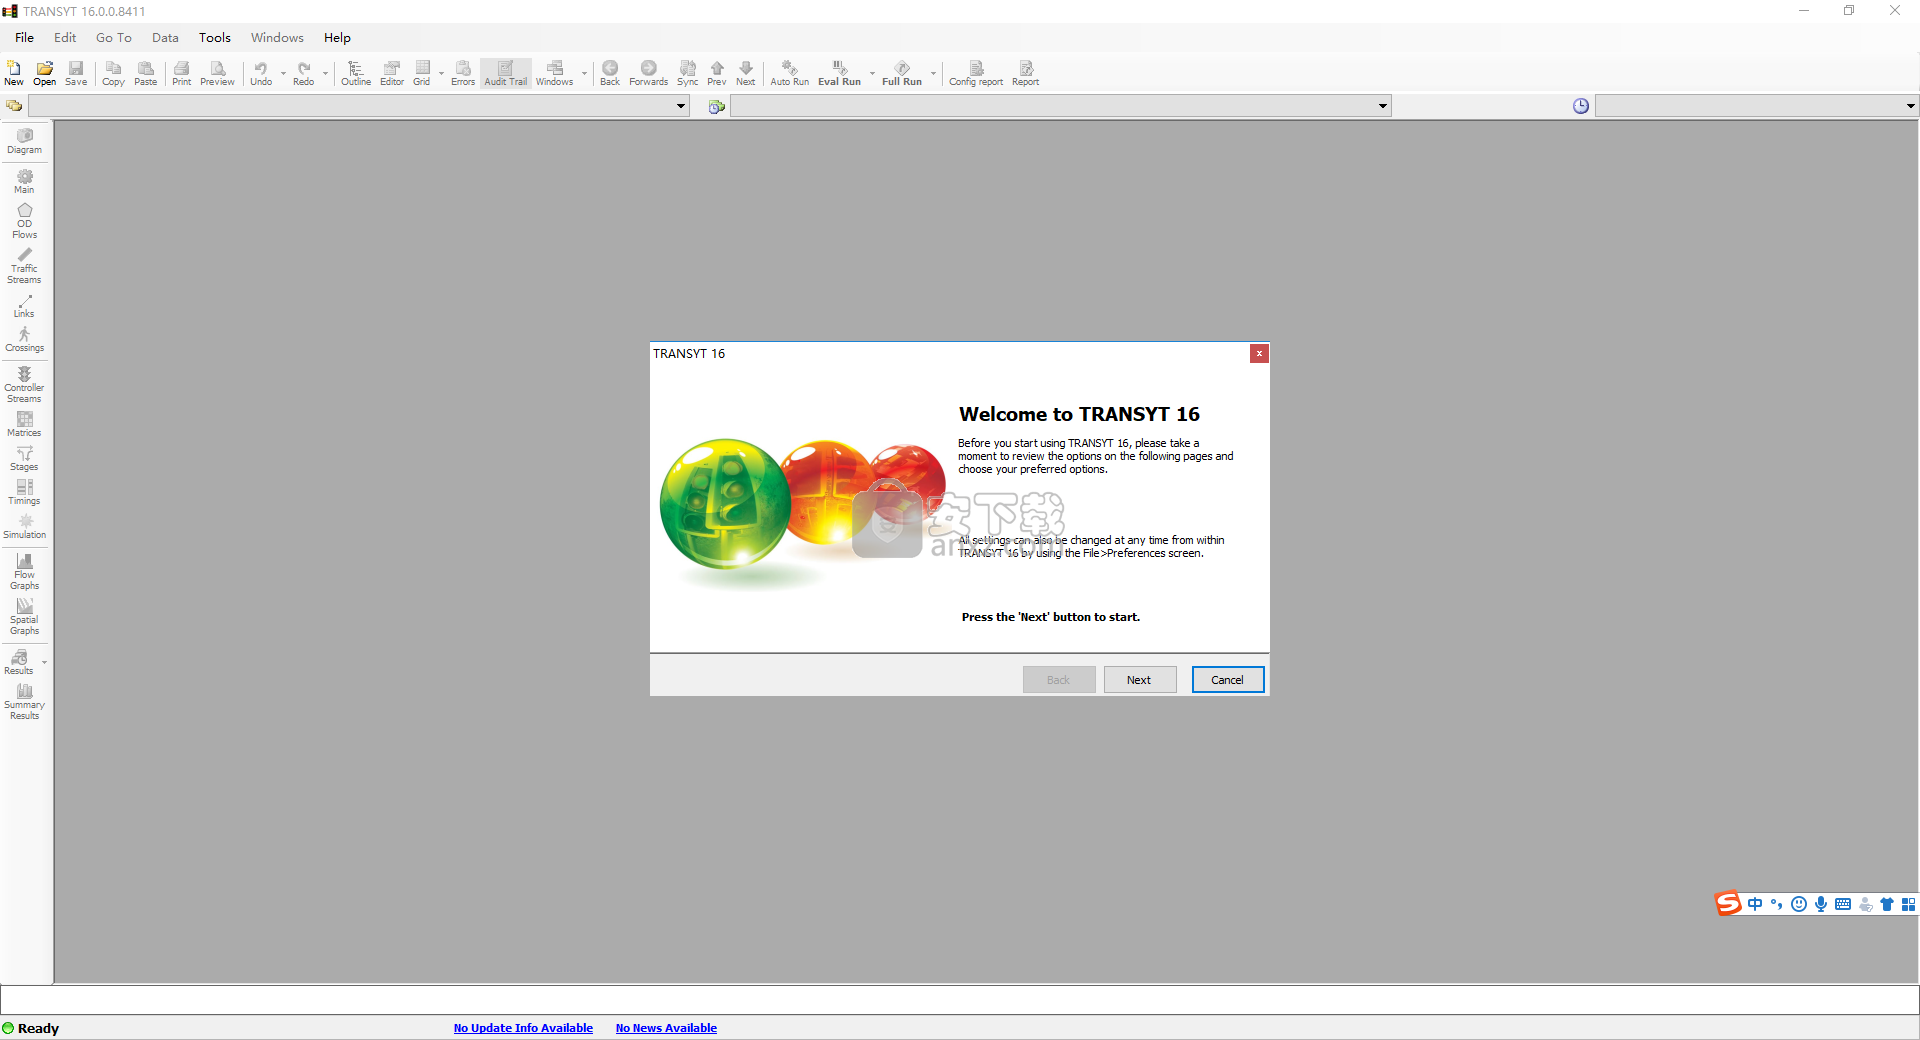Screen dimensions: 1920x1040
Task: Click the Redo toolbar icon
Action: pyautogui.click(x=304, y=73)
